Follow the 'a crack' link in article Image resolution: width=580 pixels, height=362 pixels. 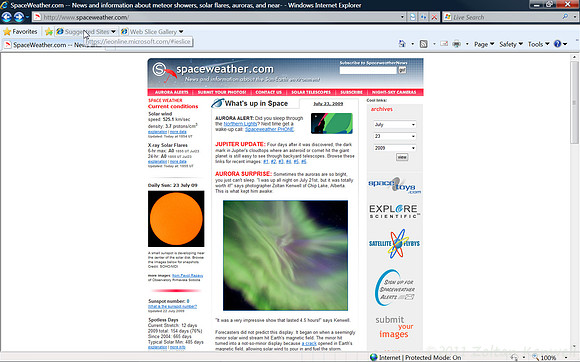point(309,344)
